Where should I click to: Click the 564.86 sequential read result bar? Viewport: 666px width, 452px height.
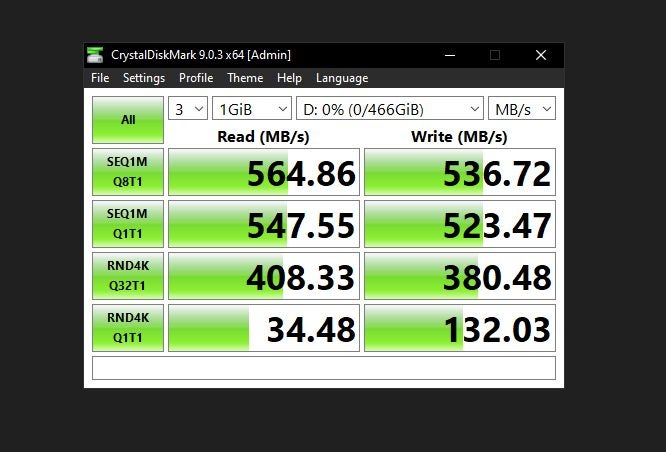[x=264, y=172]
